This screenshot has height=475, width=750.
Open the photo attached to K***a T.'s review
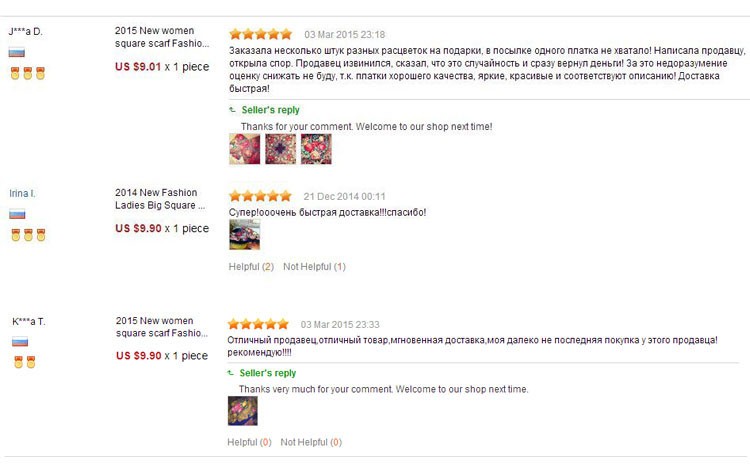pos(243,411)
